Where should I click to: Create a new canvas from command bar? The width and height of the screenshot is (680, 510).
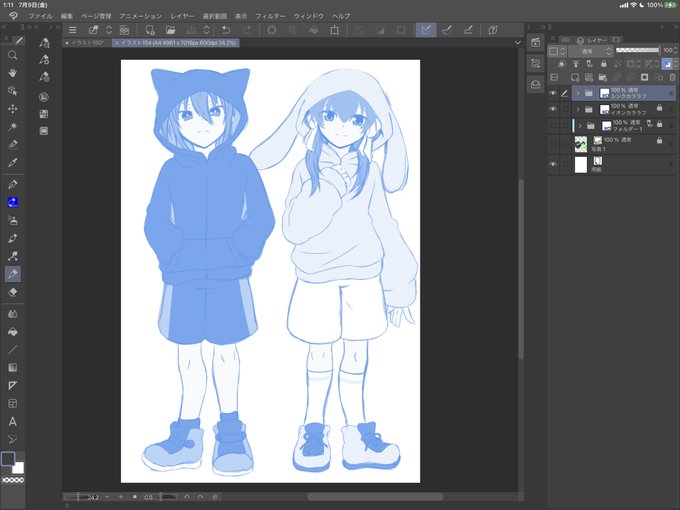(150, 30)
